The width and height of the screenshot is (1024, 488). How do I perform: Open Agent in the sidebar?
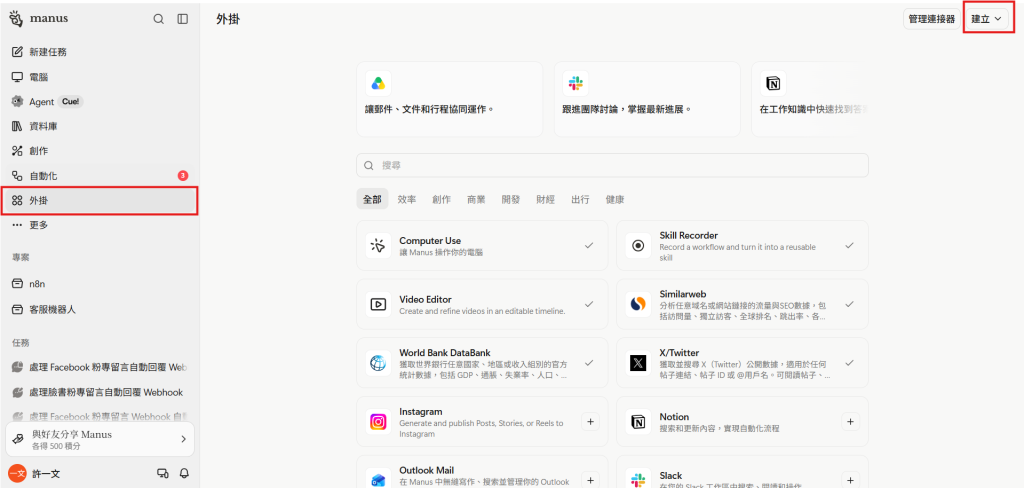pyautogui.click(x=99, y=102)
